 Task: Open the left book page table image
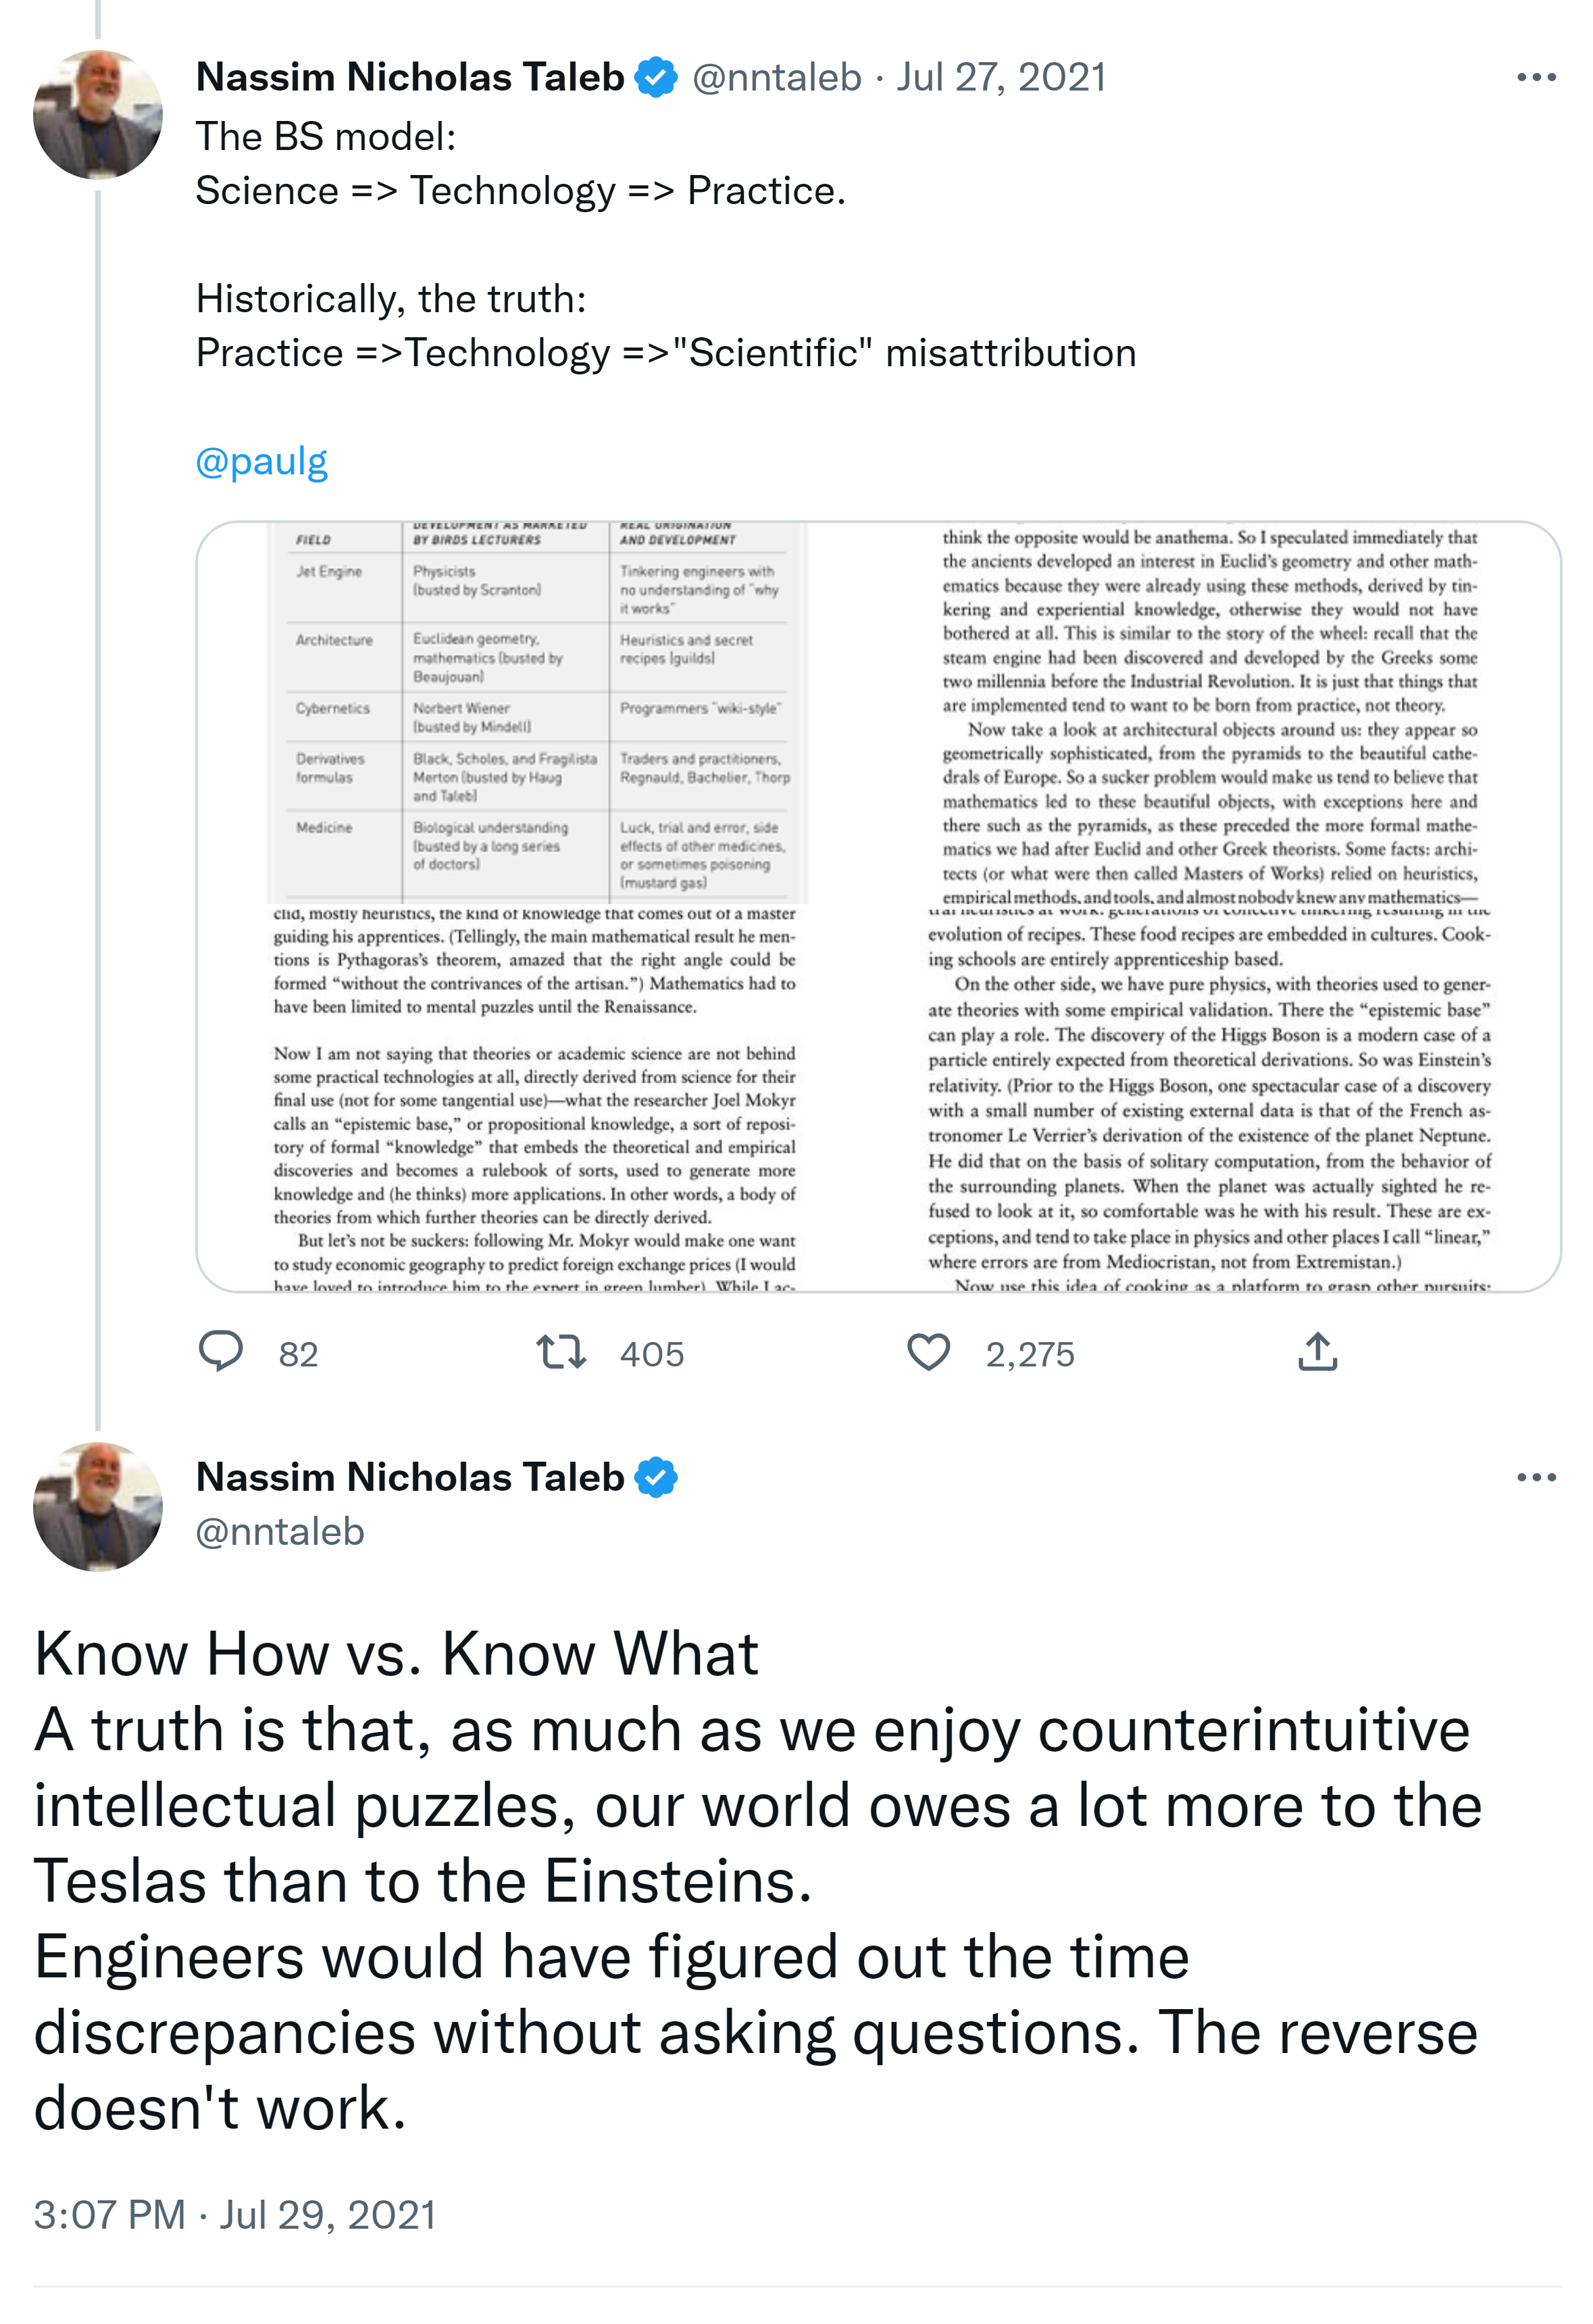click(537, 906)
